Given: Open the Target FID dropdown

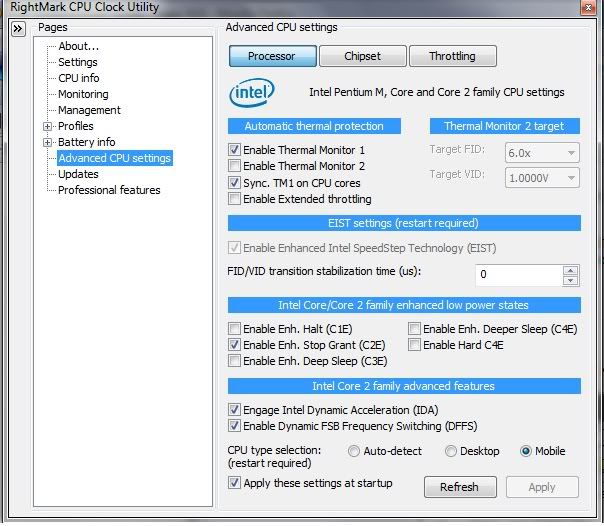Looking at the screenshot, I should point(542,153).
